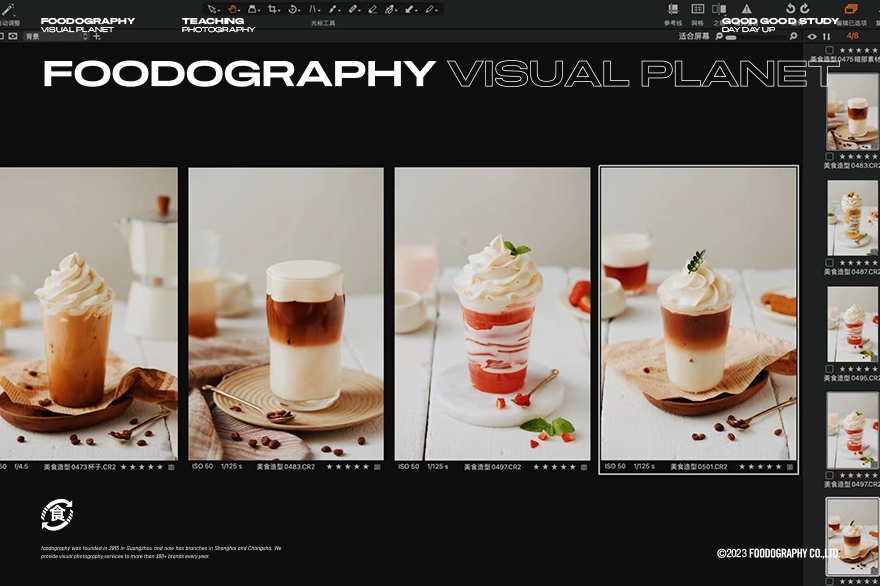
Task: Select the healing mask pen tool
Action: click(390, 9)
